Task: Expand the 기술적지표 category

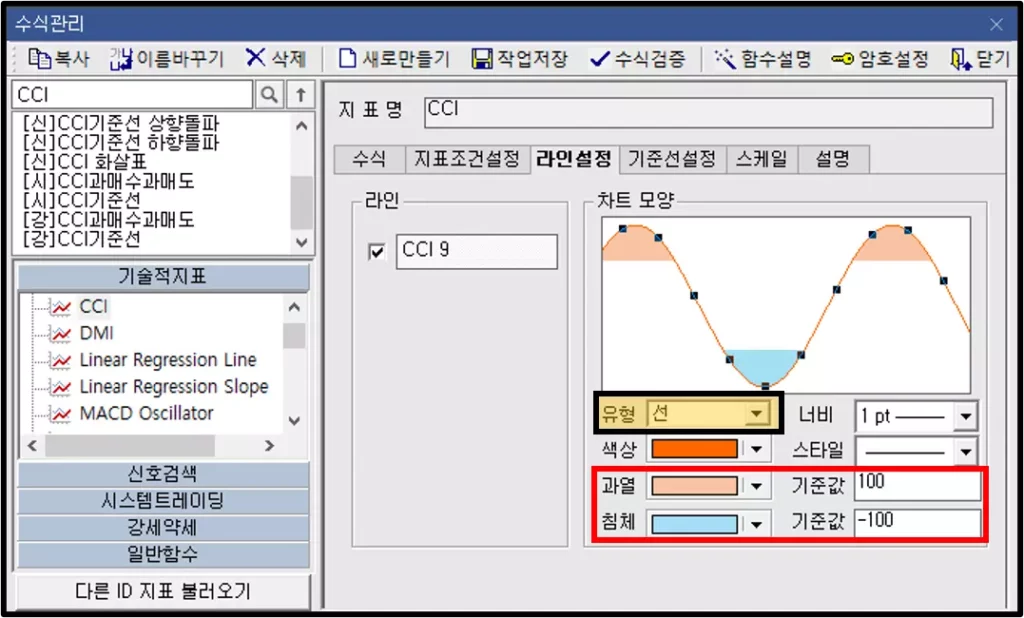Action: click(x=163, y=276)
